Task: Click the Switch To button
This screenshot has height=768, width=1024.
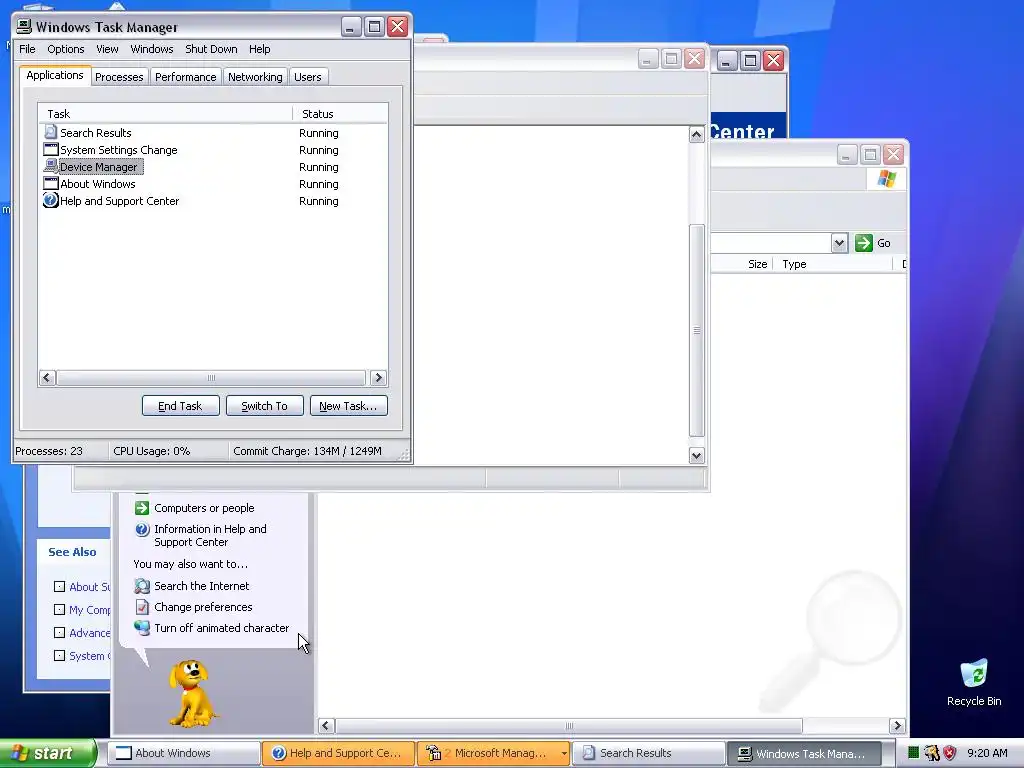Action: (x=264, y=406)
